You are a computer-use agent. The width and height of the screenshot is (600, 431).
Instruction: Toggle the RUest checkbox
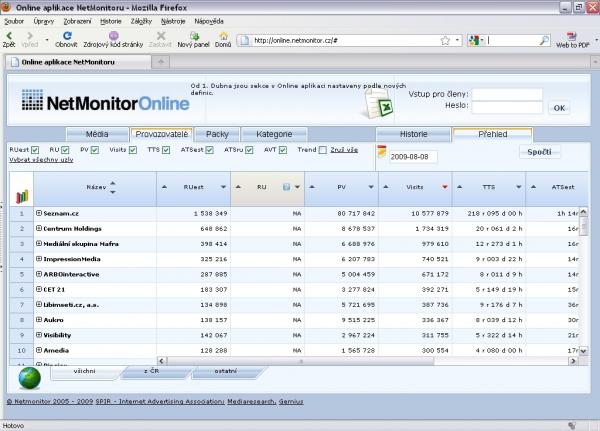pos(35,150)
